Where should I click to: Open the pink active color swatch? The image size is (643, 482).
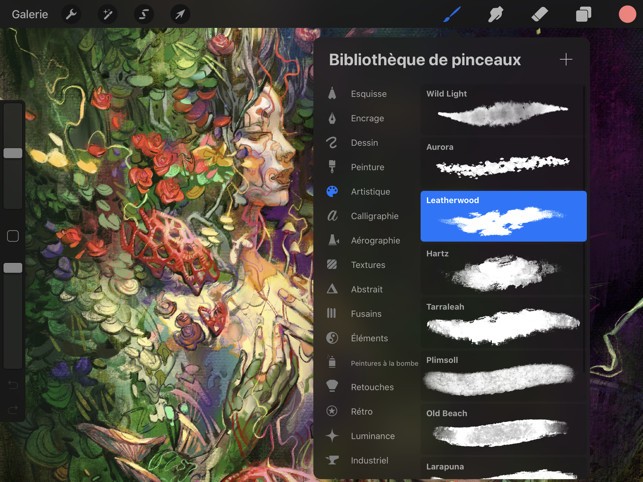pyautogui.click(x=627, y=15)
